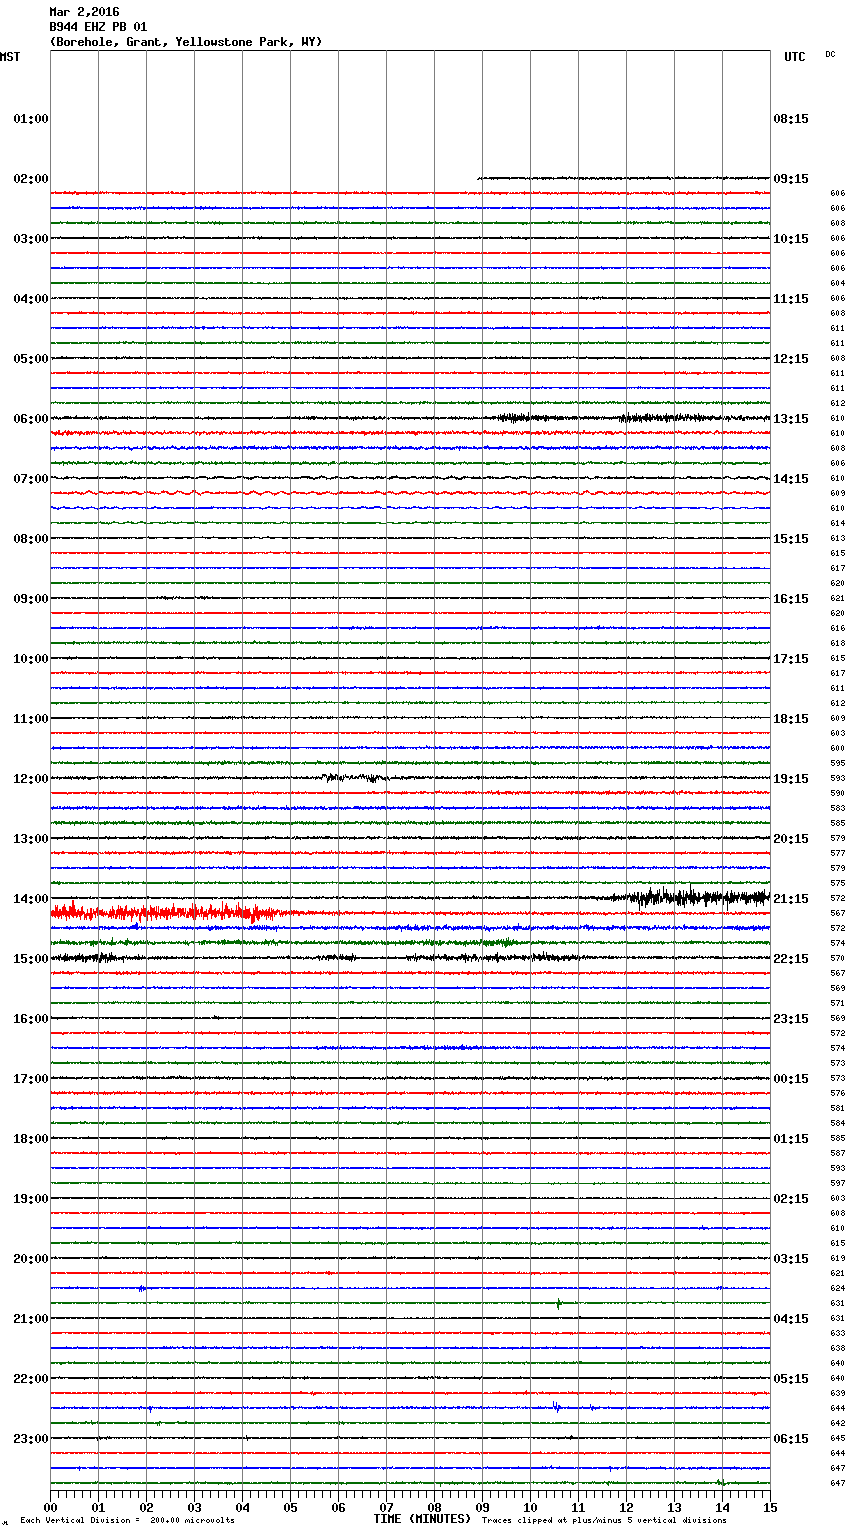Click the 'Each Vertical Division = 200.00 microvolts' note
The width and height of the screenshot is (850, 1534).
pos(127,1521)
